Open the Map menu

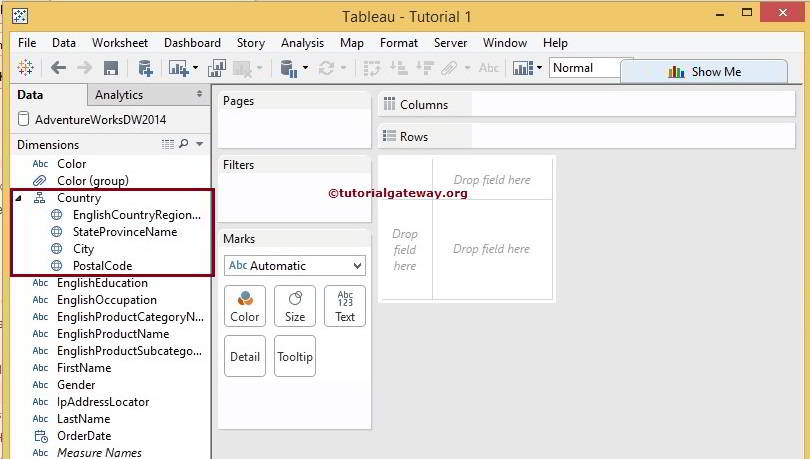click(352, 43)
